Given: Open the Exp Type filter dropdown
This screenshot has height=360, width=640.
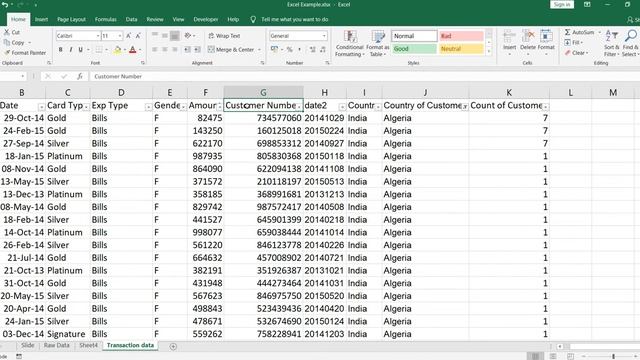Looking at the screenshot, I should [x=148, y=107].
